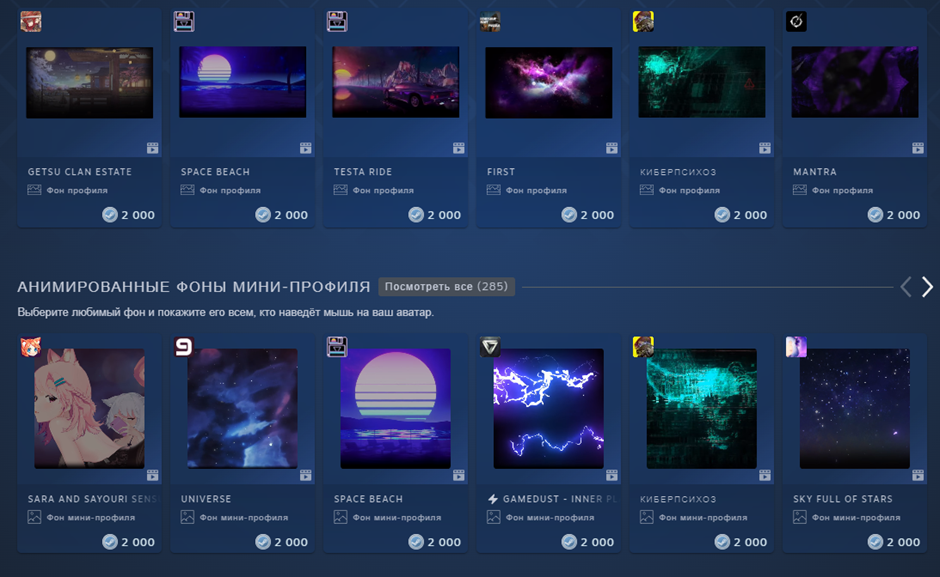
Task: Click the fox-girl game icon on Sara and Sayouri
Action: 31,347
